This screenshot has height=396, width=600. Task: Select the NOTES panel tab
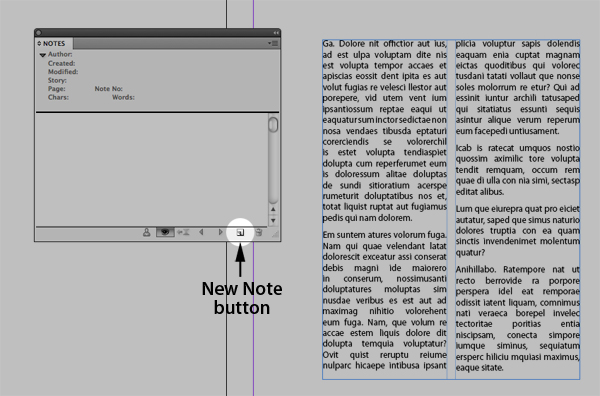click(x=54, y=44)
